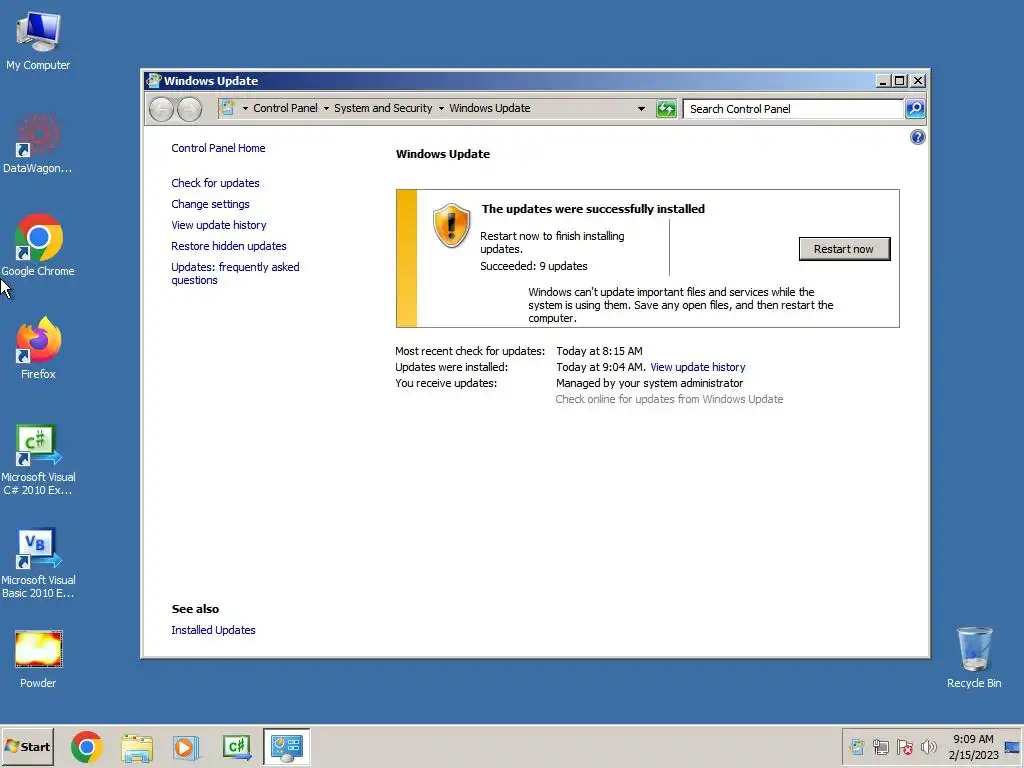Launch Google Chrome from desktop icon

38,246
